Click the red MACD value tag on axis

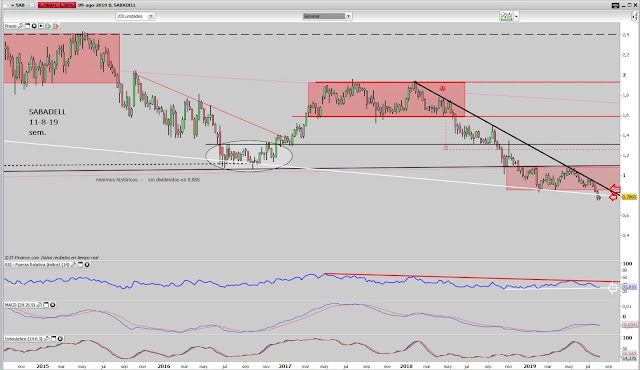[x=629, y=325]
